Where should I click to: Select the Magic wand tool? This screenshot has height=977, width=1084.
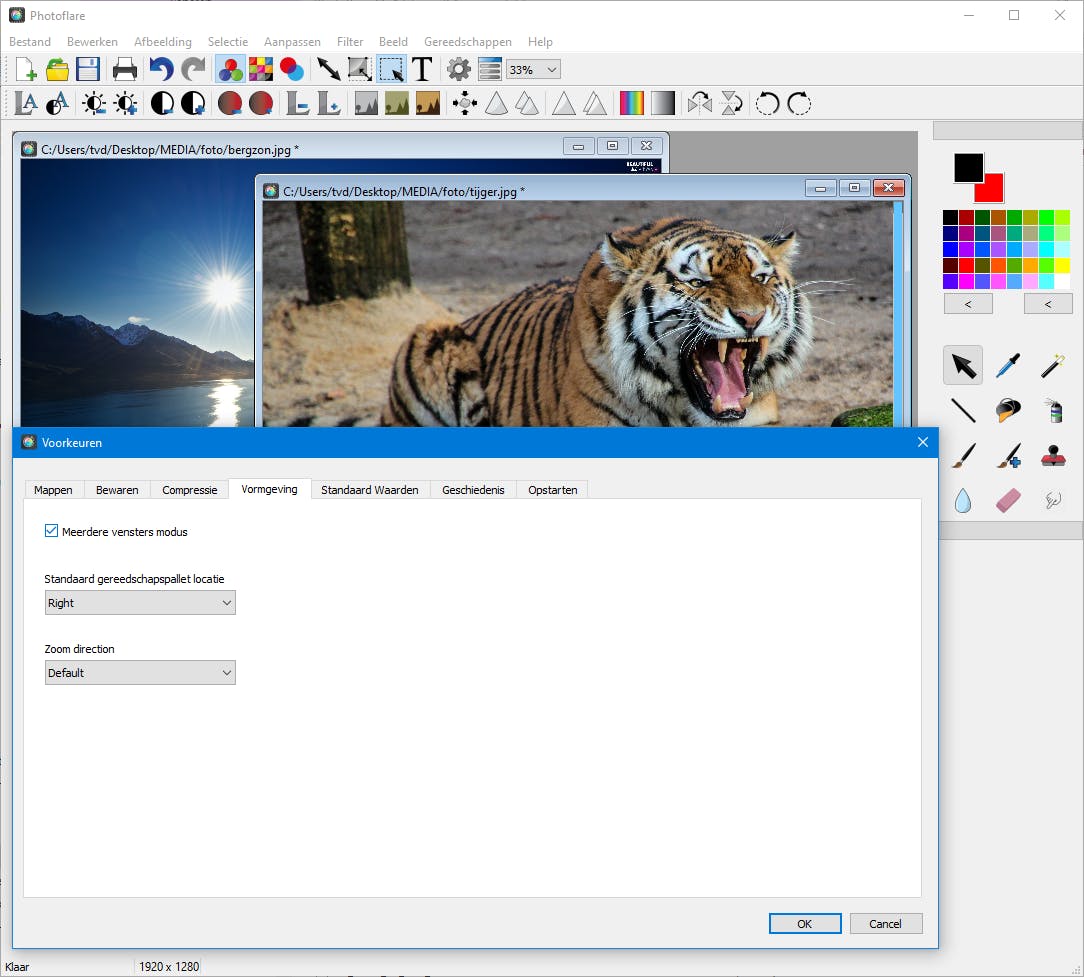(x=1052, y=366)
